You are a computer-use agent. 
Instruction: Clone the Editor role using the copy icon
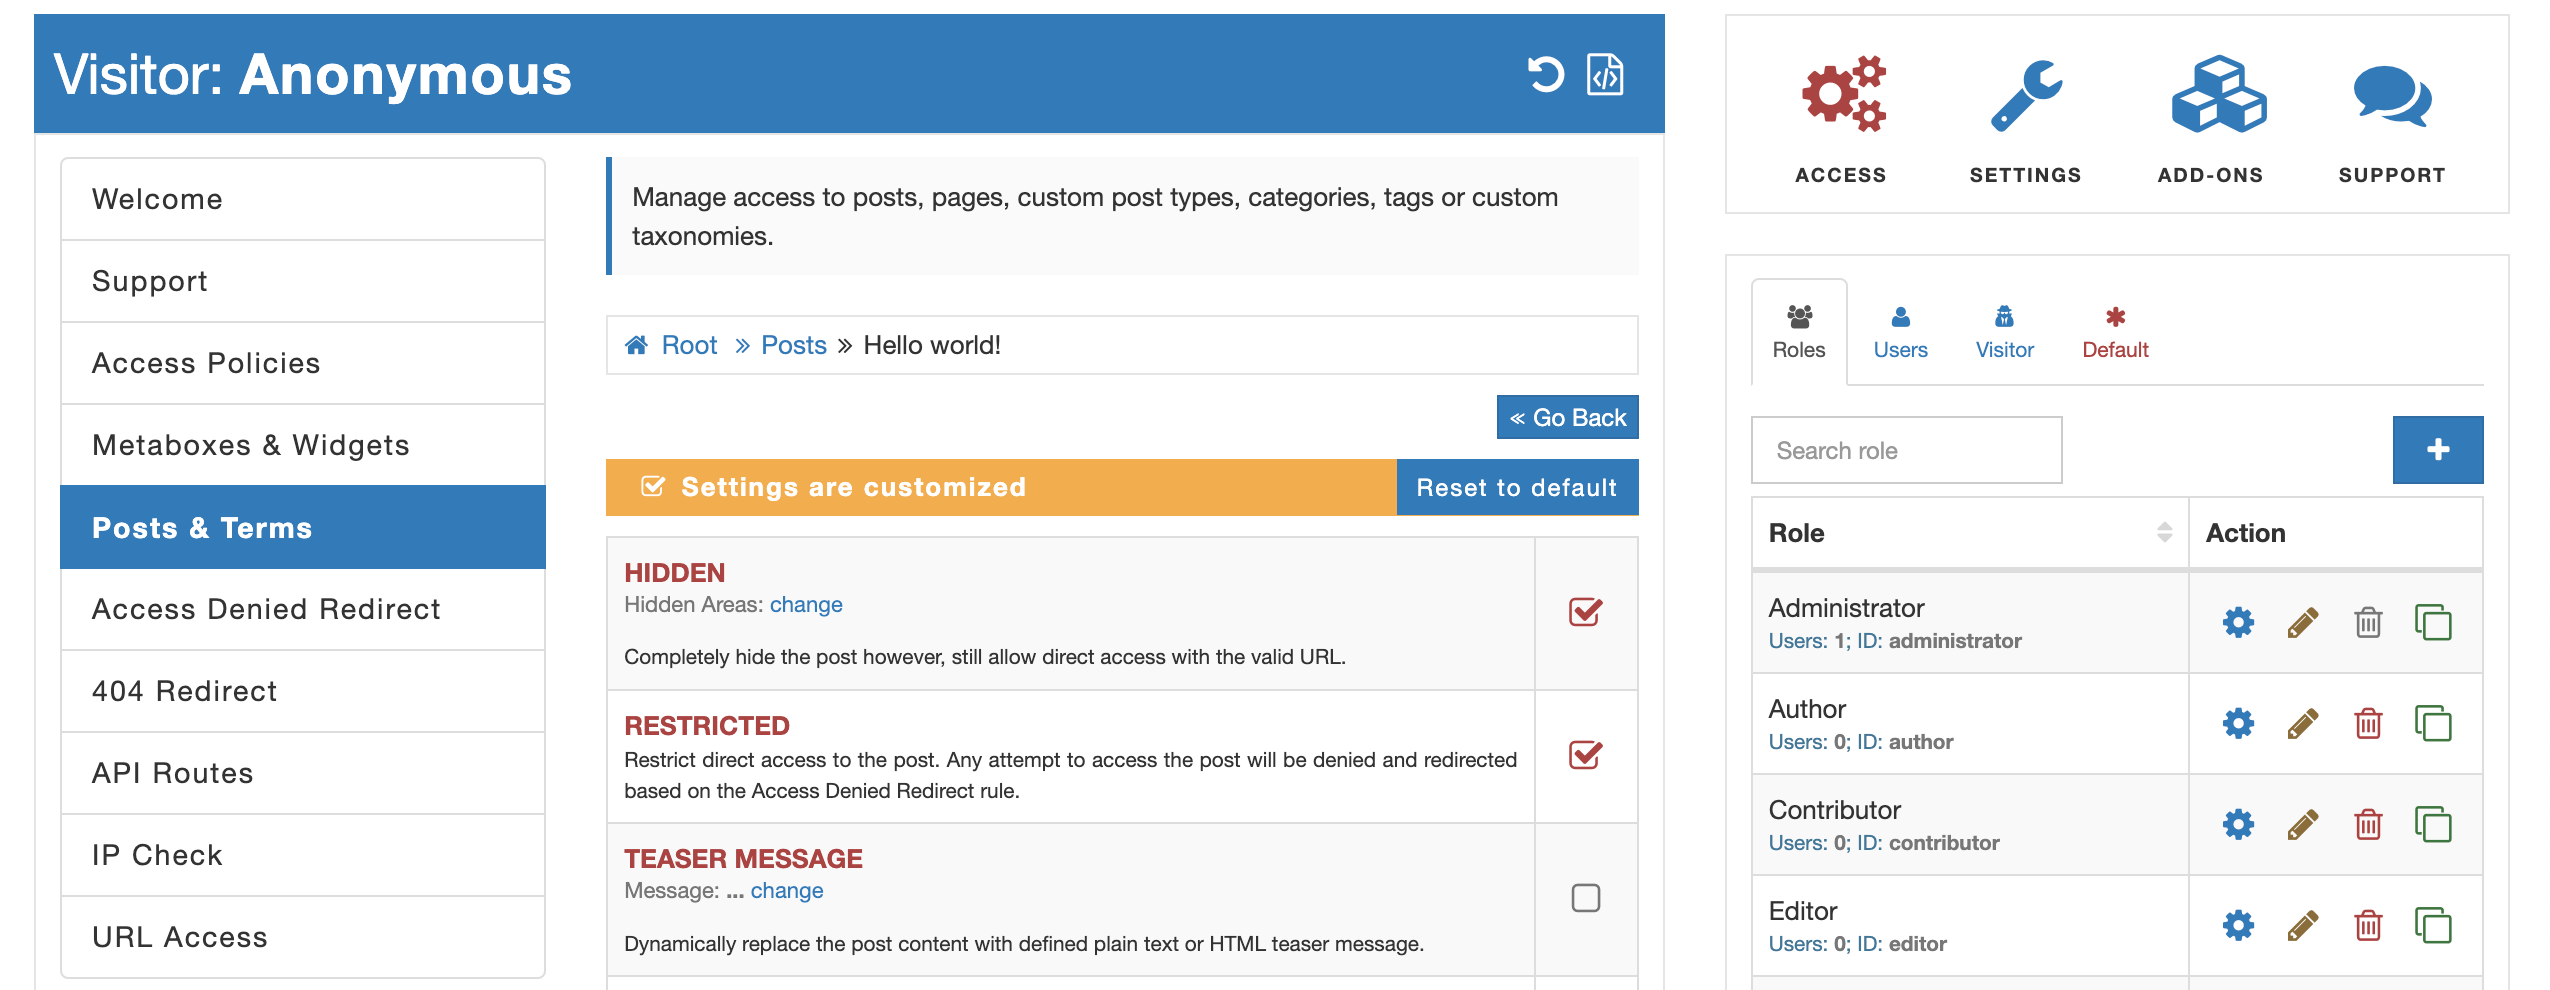click(x=2434, y=925)
